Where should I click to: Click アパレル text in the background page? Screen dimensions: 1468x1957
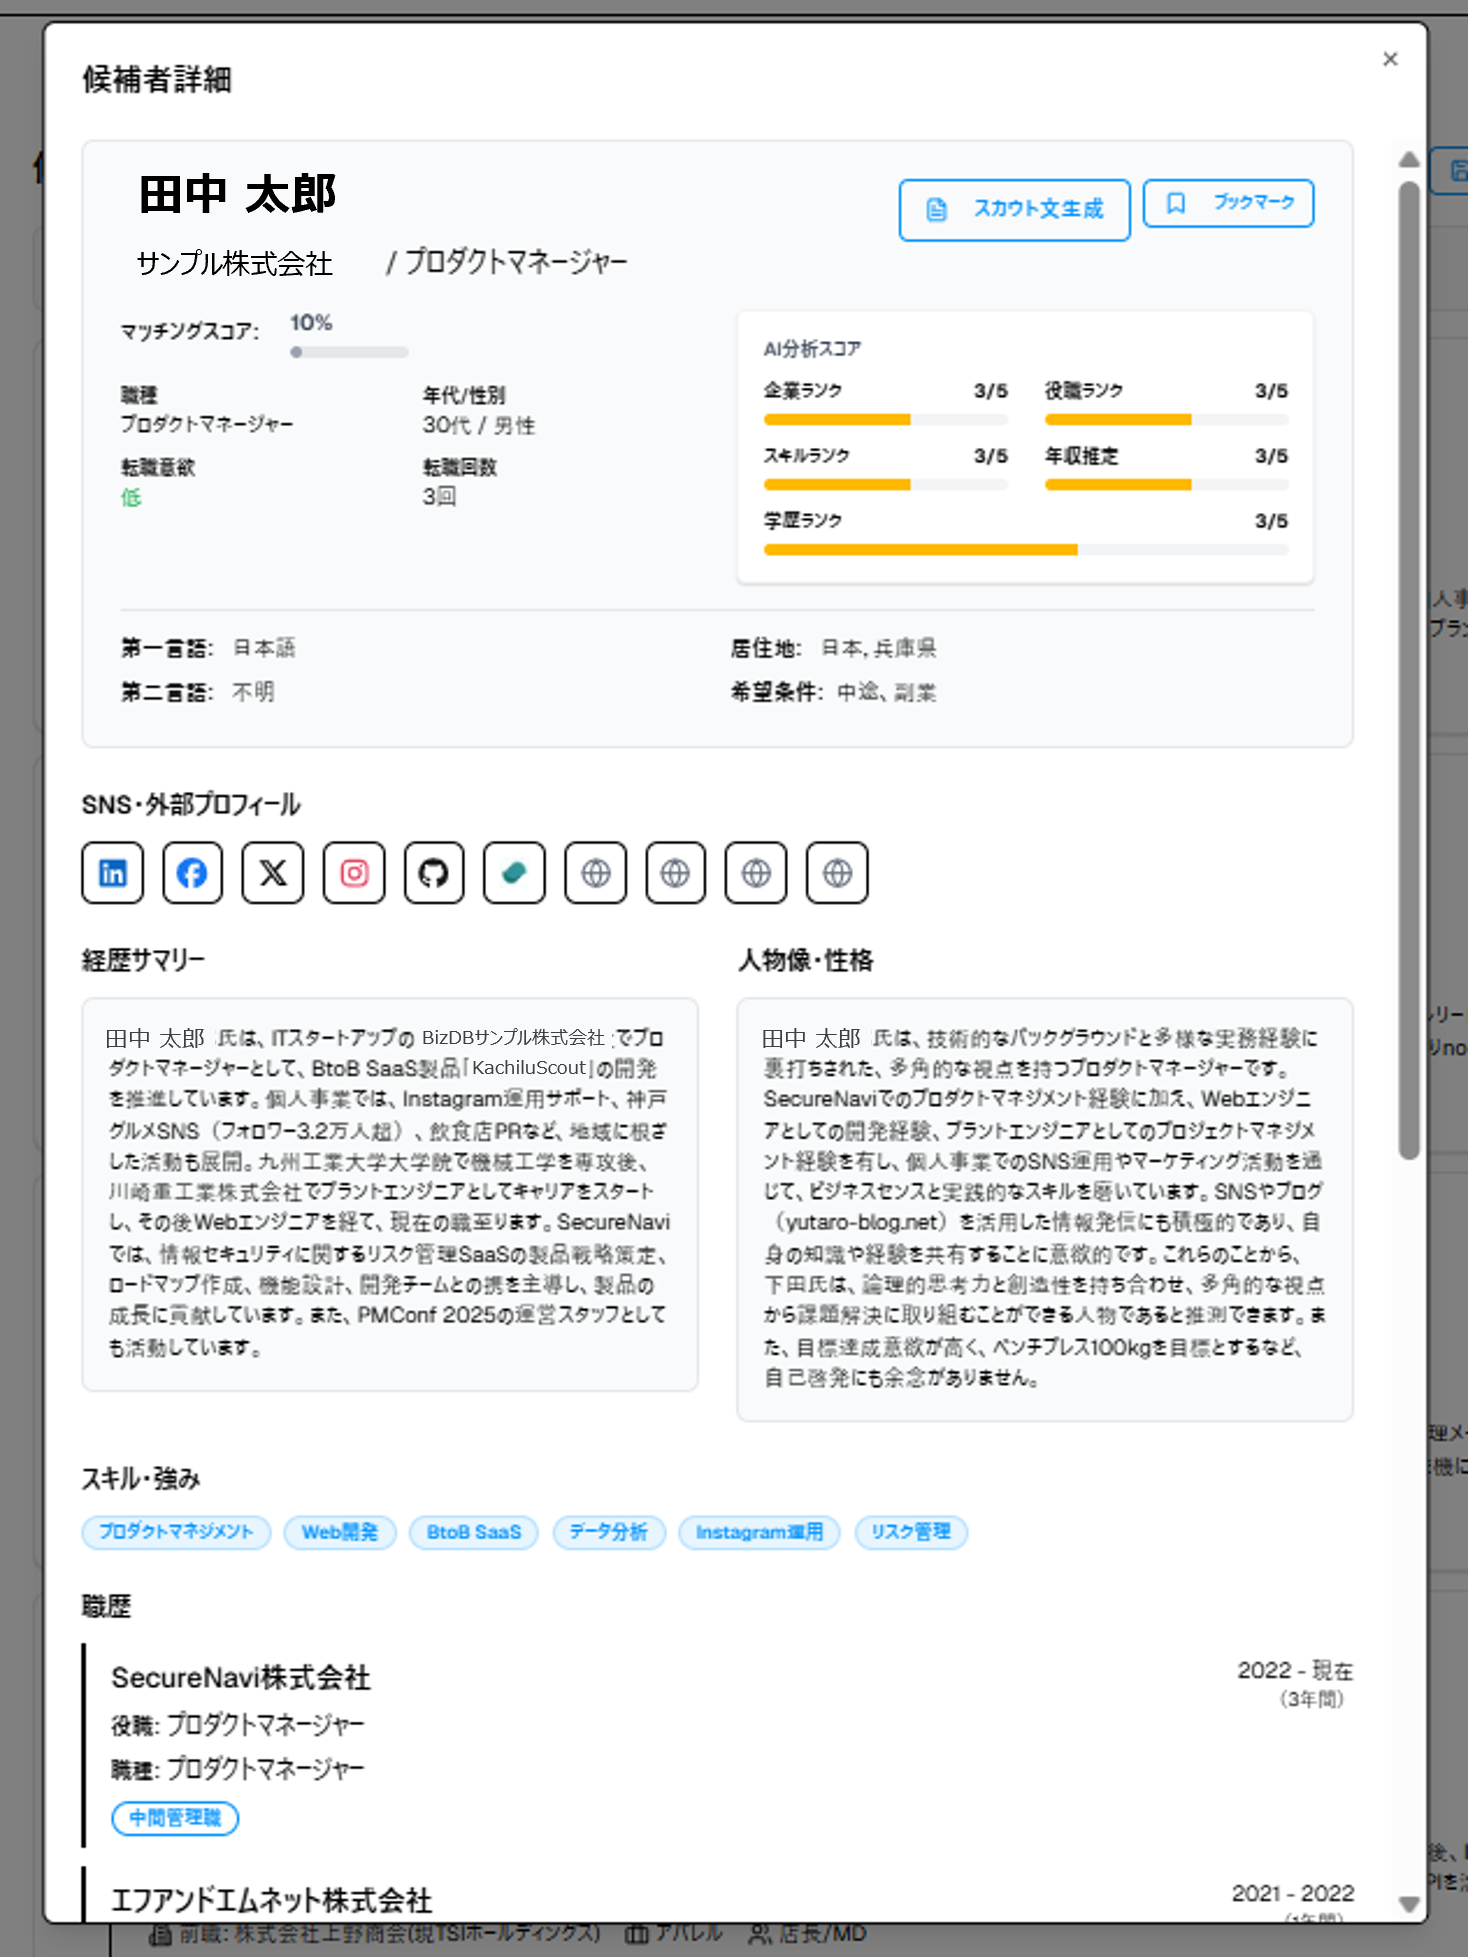tap(688, 1934)
